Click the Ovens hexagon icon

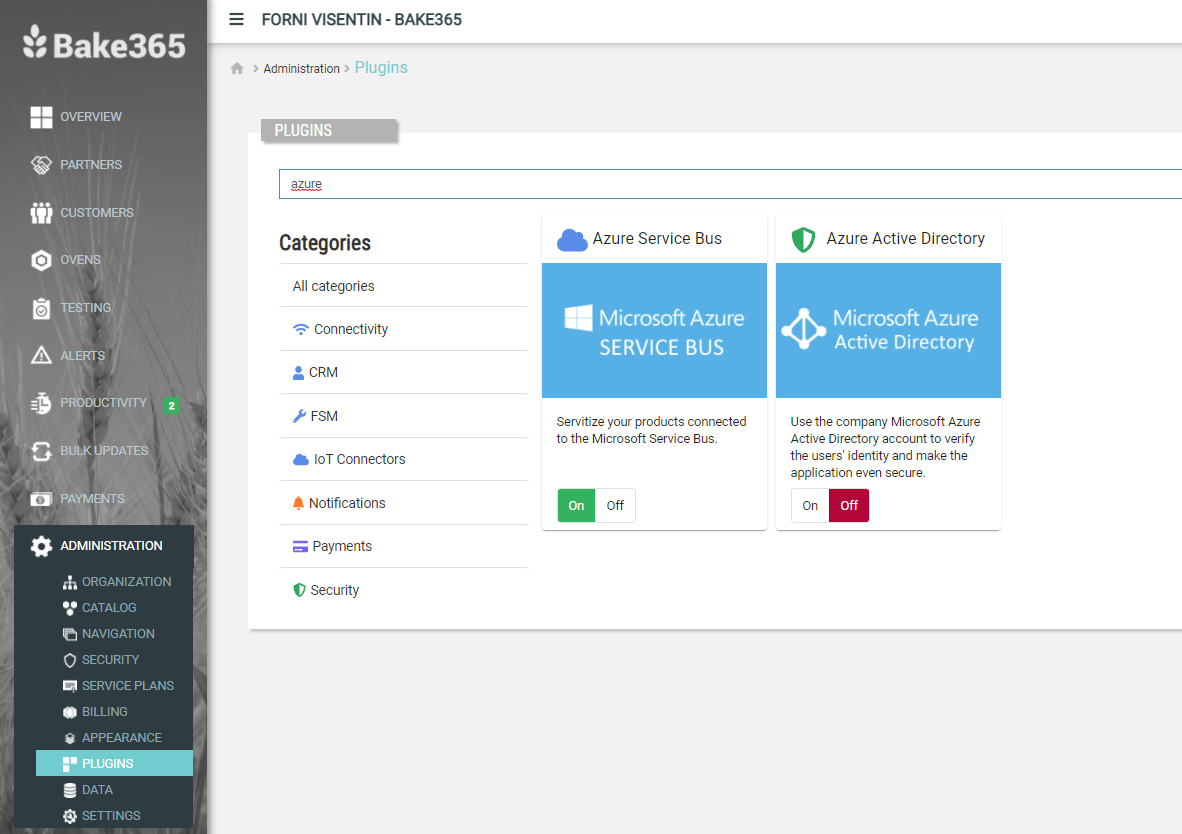coord(41,260)
